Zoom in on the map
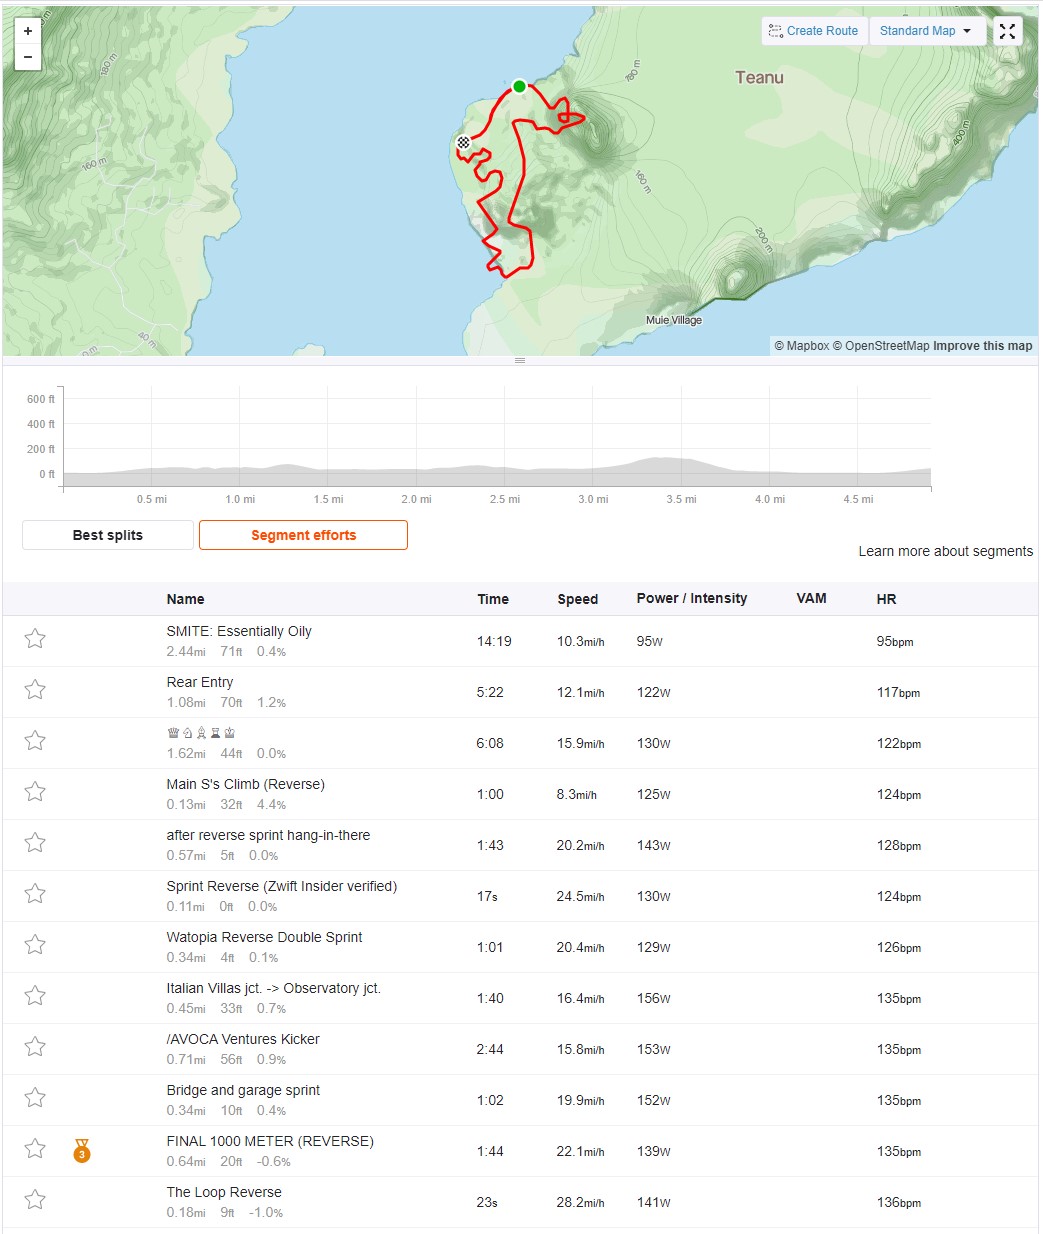Viewport: 1043px width, 1234px height. [27, 31]
